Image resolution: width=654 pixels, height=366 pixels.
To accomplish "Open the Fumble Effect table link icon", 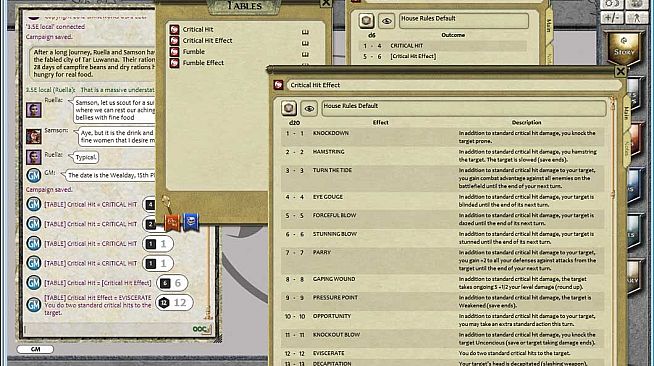I will (174, 63).
